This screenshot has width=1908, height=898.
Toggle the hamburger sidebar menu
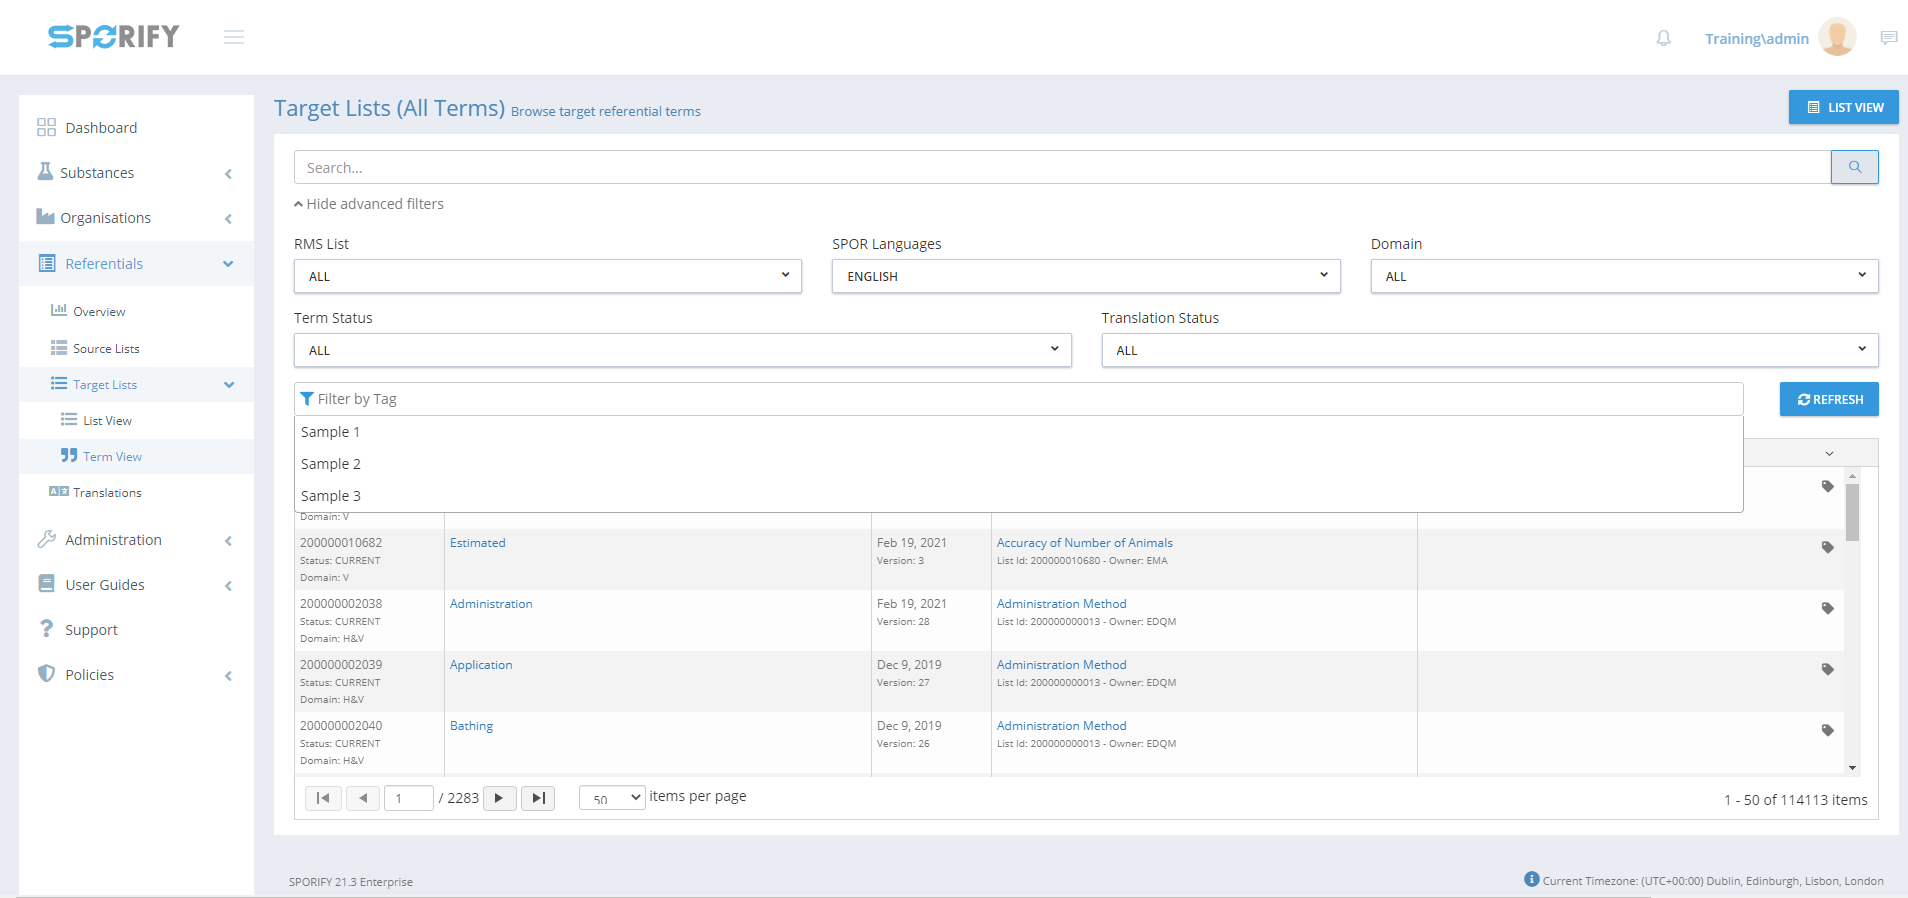234,37
